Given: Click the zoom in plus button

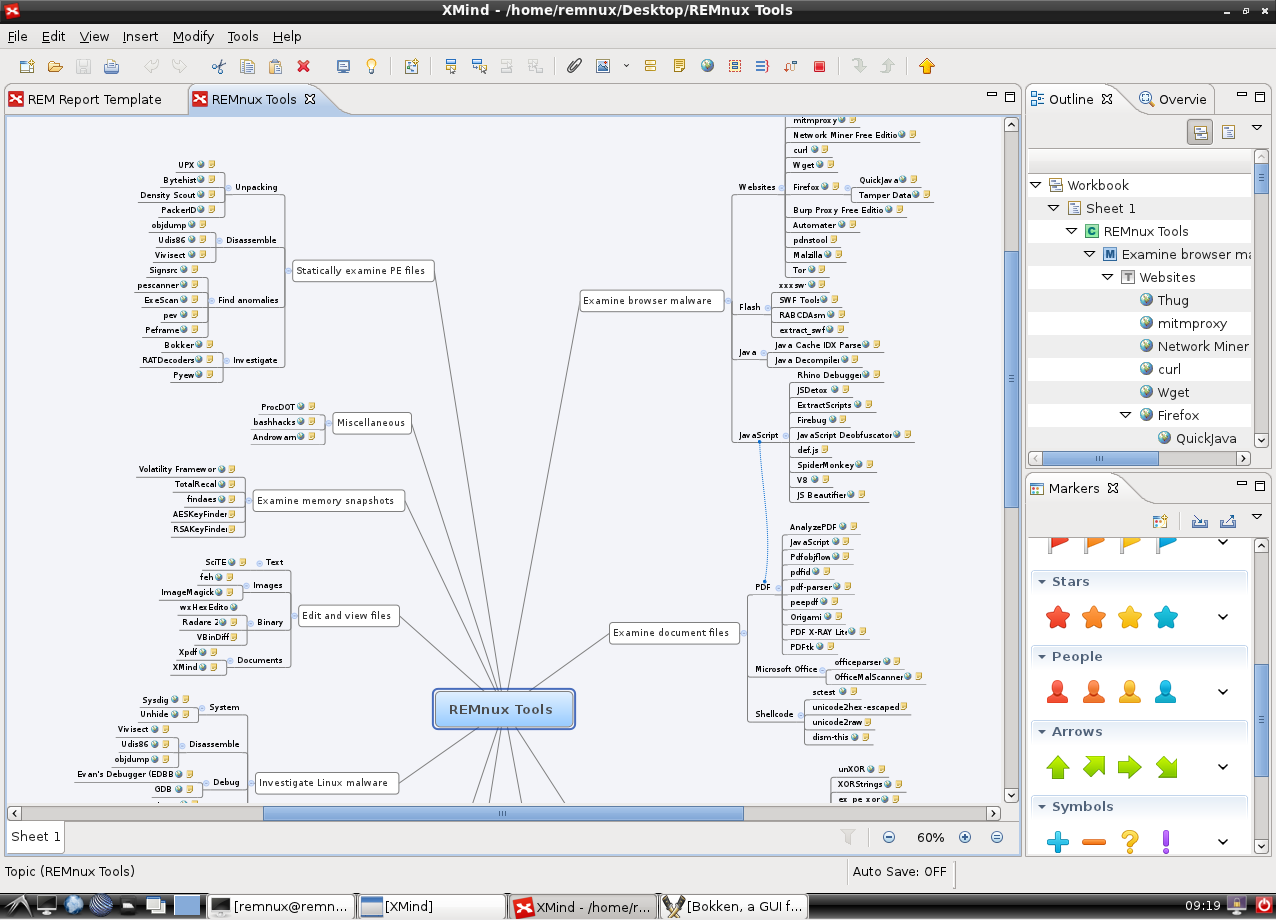Looking at the screenshot, I should [x=965, y=837].
